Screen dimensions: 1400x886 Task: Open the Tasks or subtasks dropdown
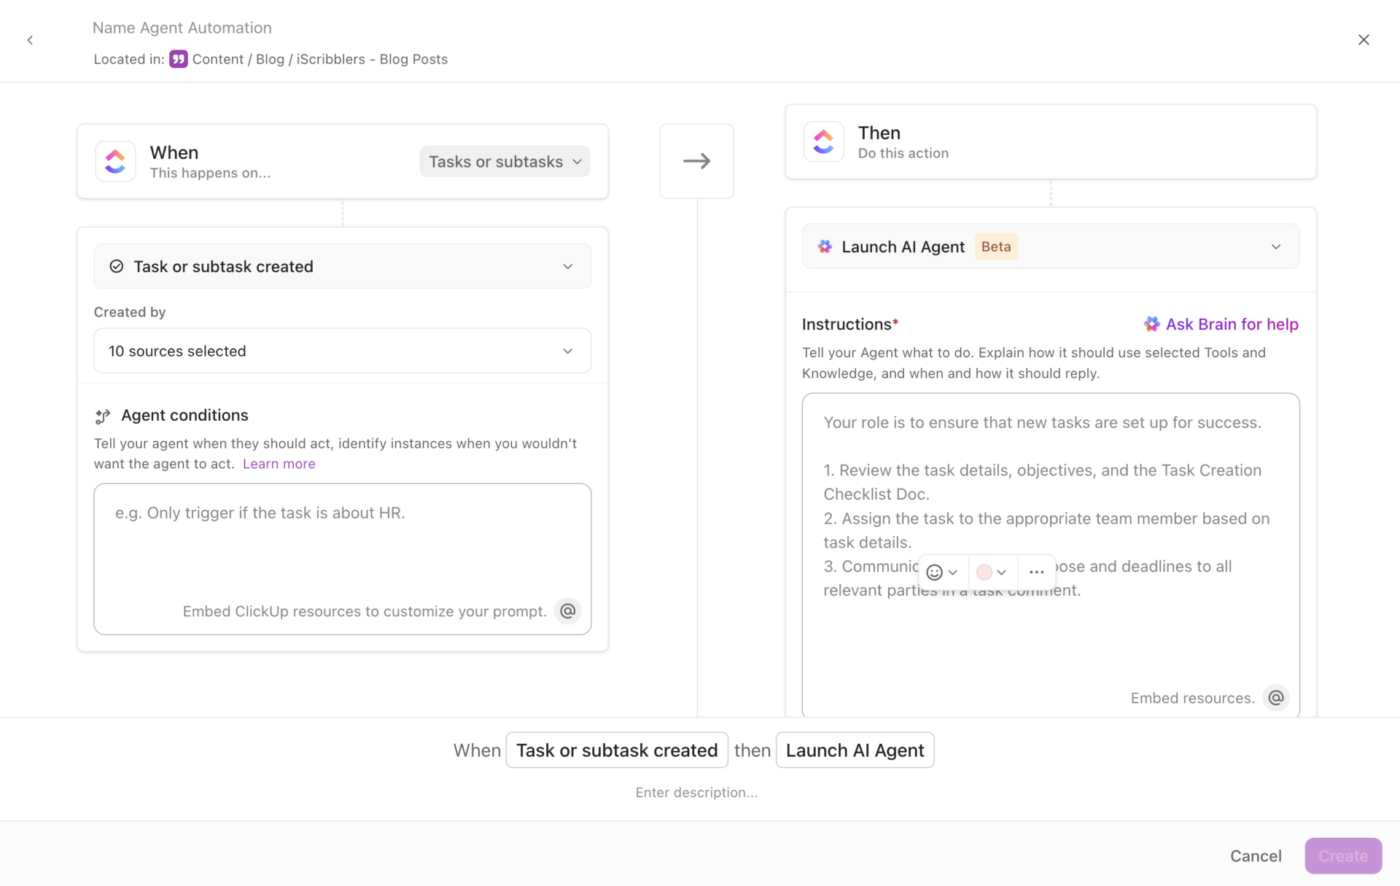click(x=504, y=160)
